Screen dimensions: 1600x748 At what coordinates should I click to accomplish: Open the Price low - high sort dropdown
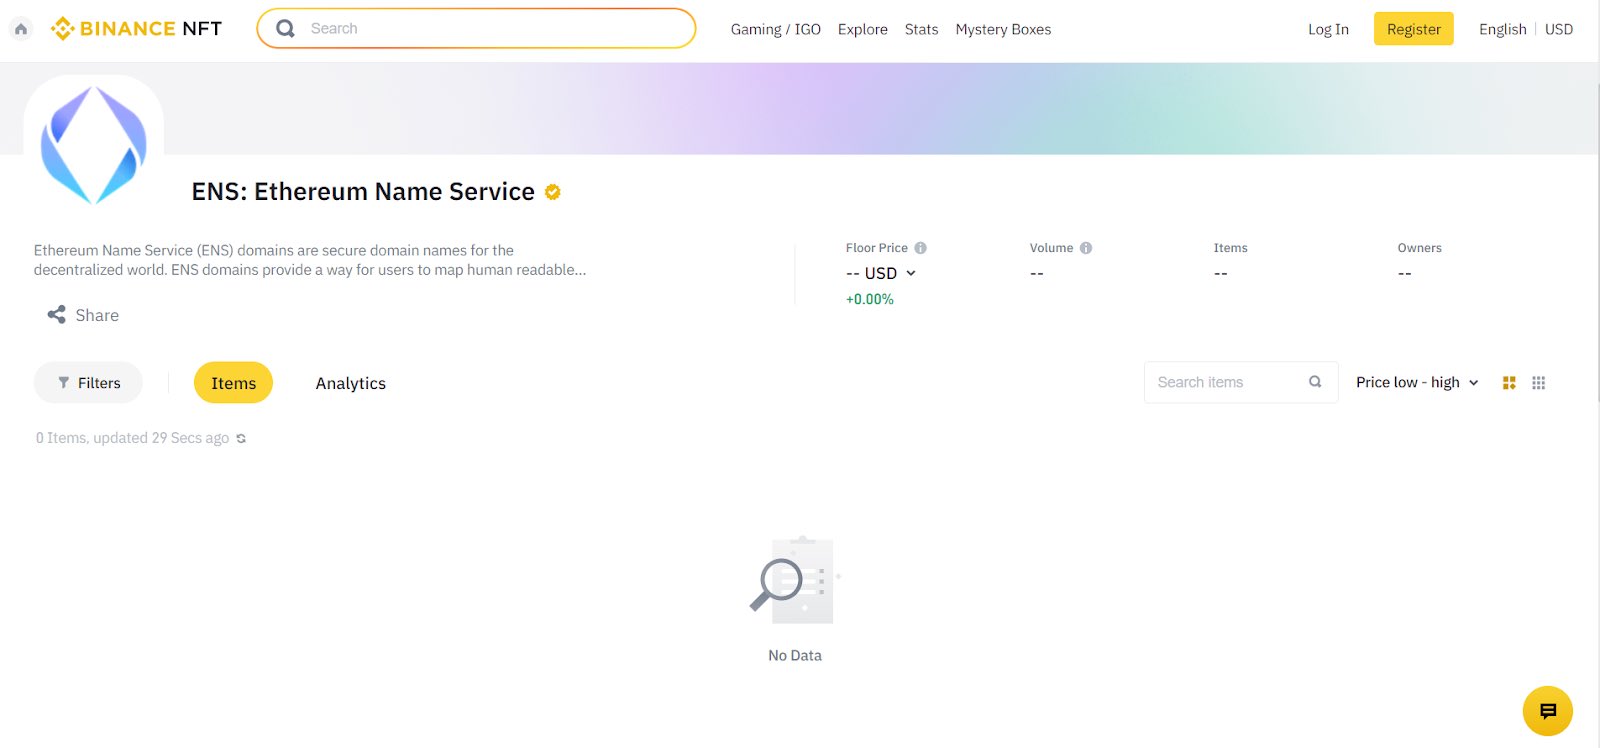click(x=1417, y=382)
